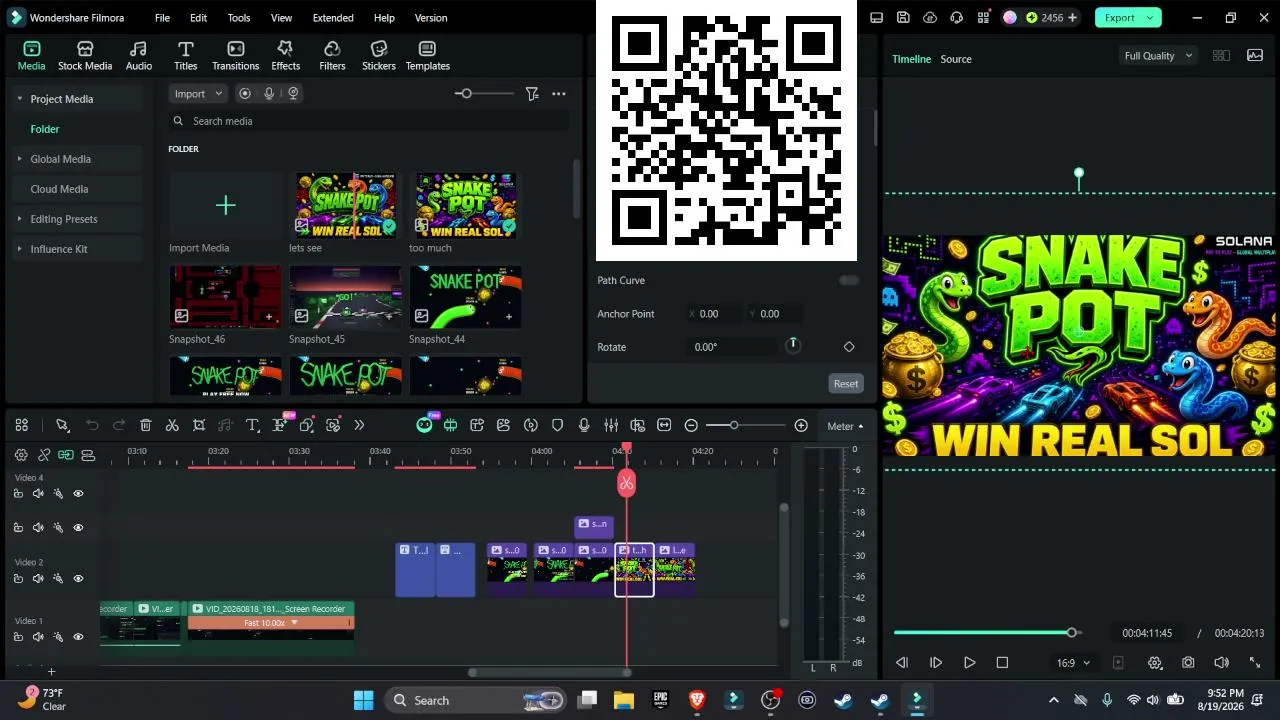
Task: Open the Transitions panel
Action: [236, 56]
